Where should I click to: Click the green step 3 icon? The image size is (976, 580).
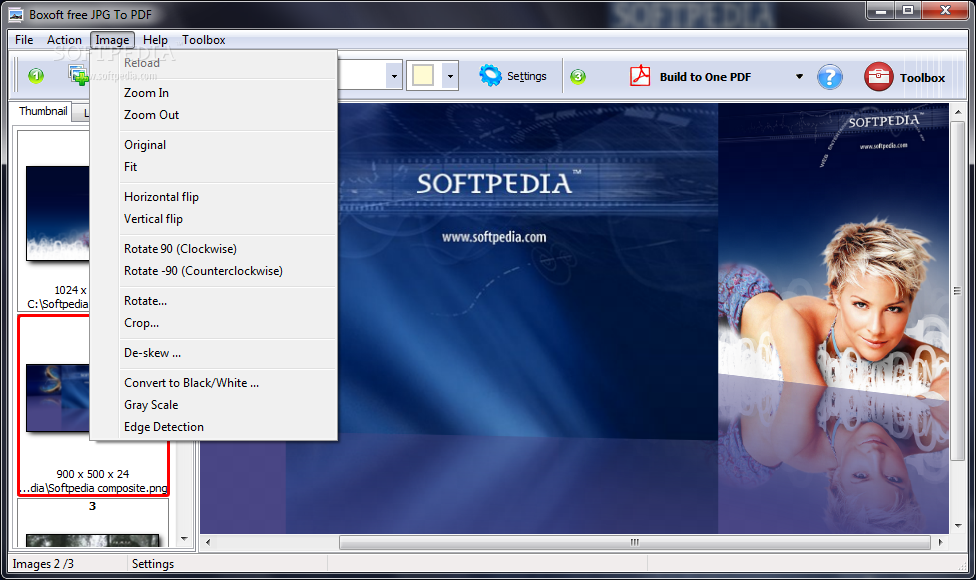pos(578,77)
